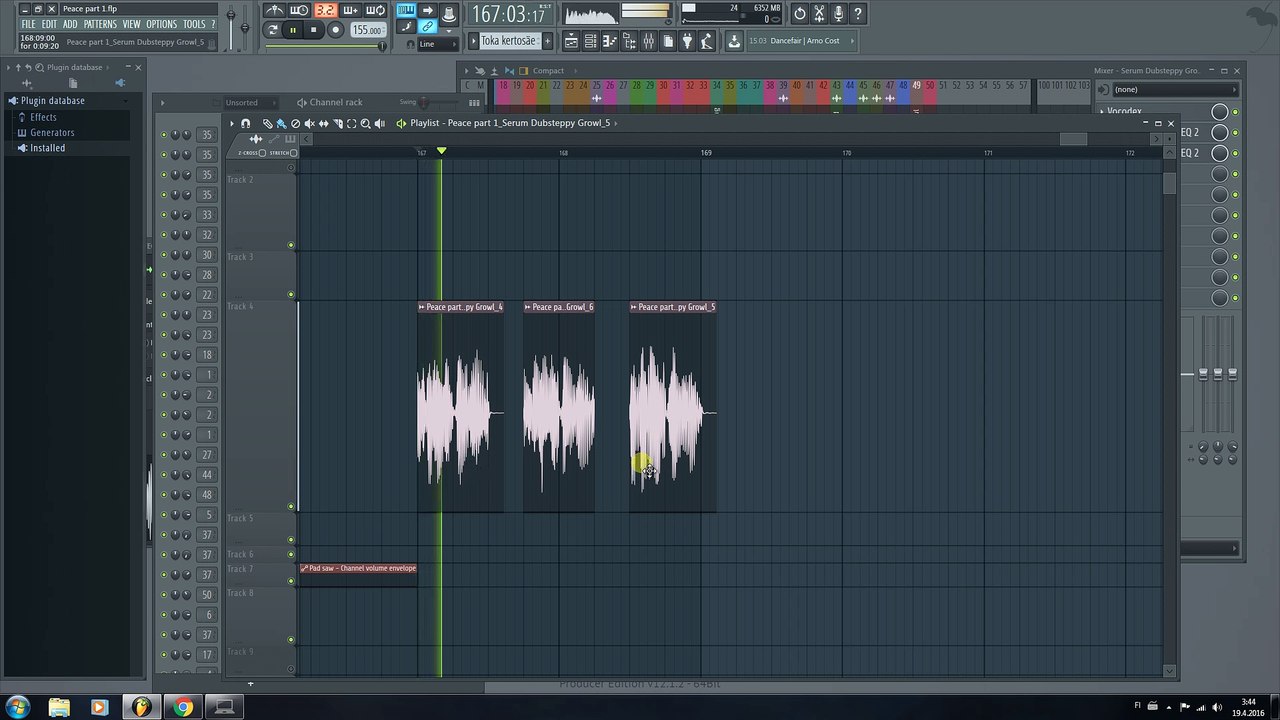Open the plugin picker icon
The image size is (1280, 720).
(687, 41)
